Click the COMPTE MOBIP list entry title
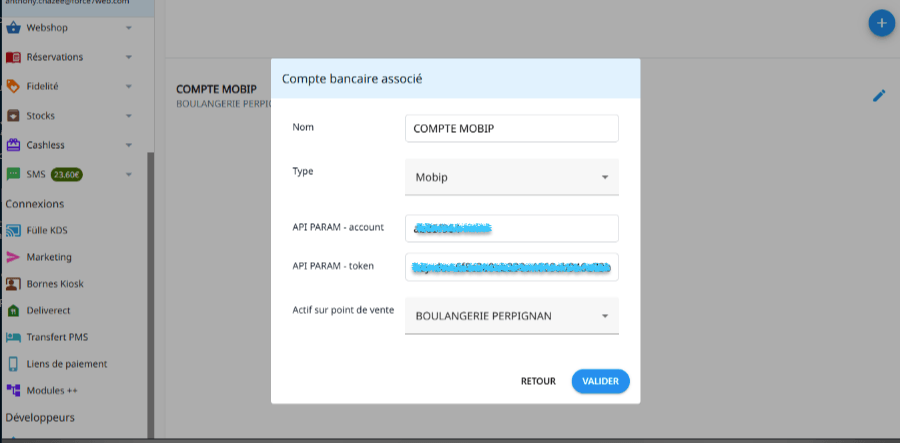The height and width of the screenshot is (443, 900). click(216, 90)
